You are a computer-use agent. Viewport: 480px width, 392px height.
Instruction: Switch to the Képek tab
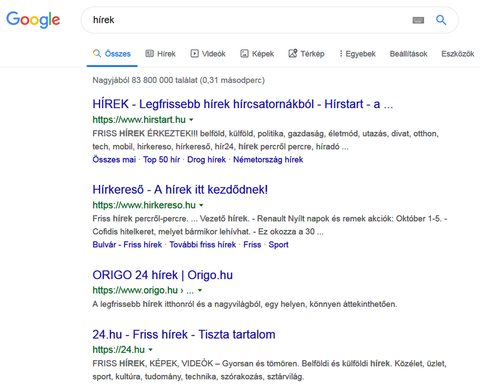pyautogui.click(x=257, y=54)
